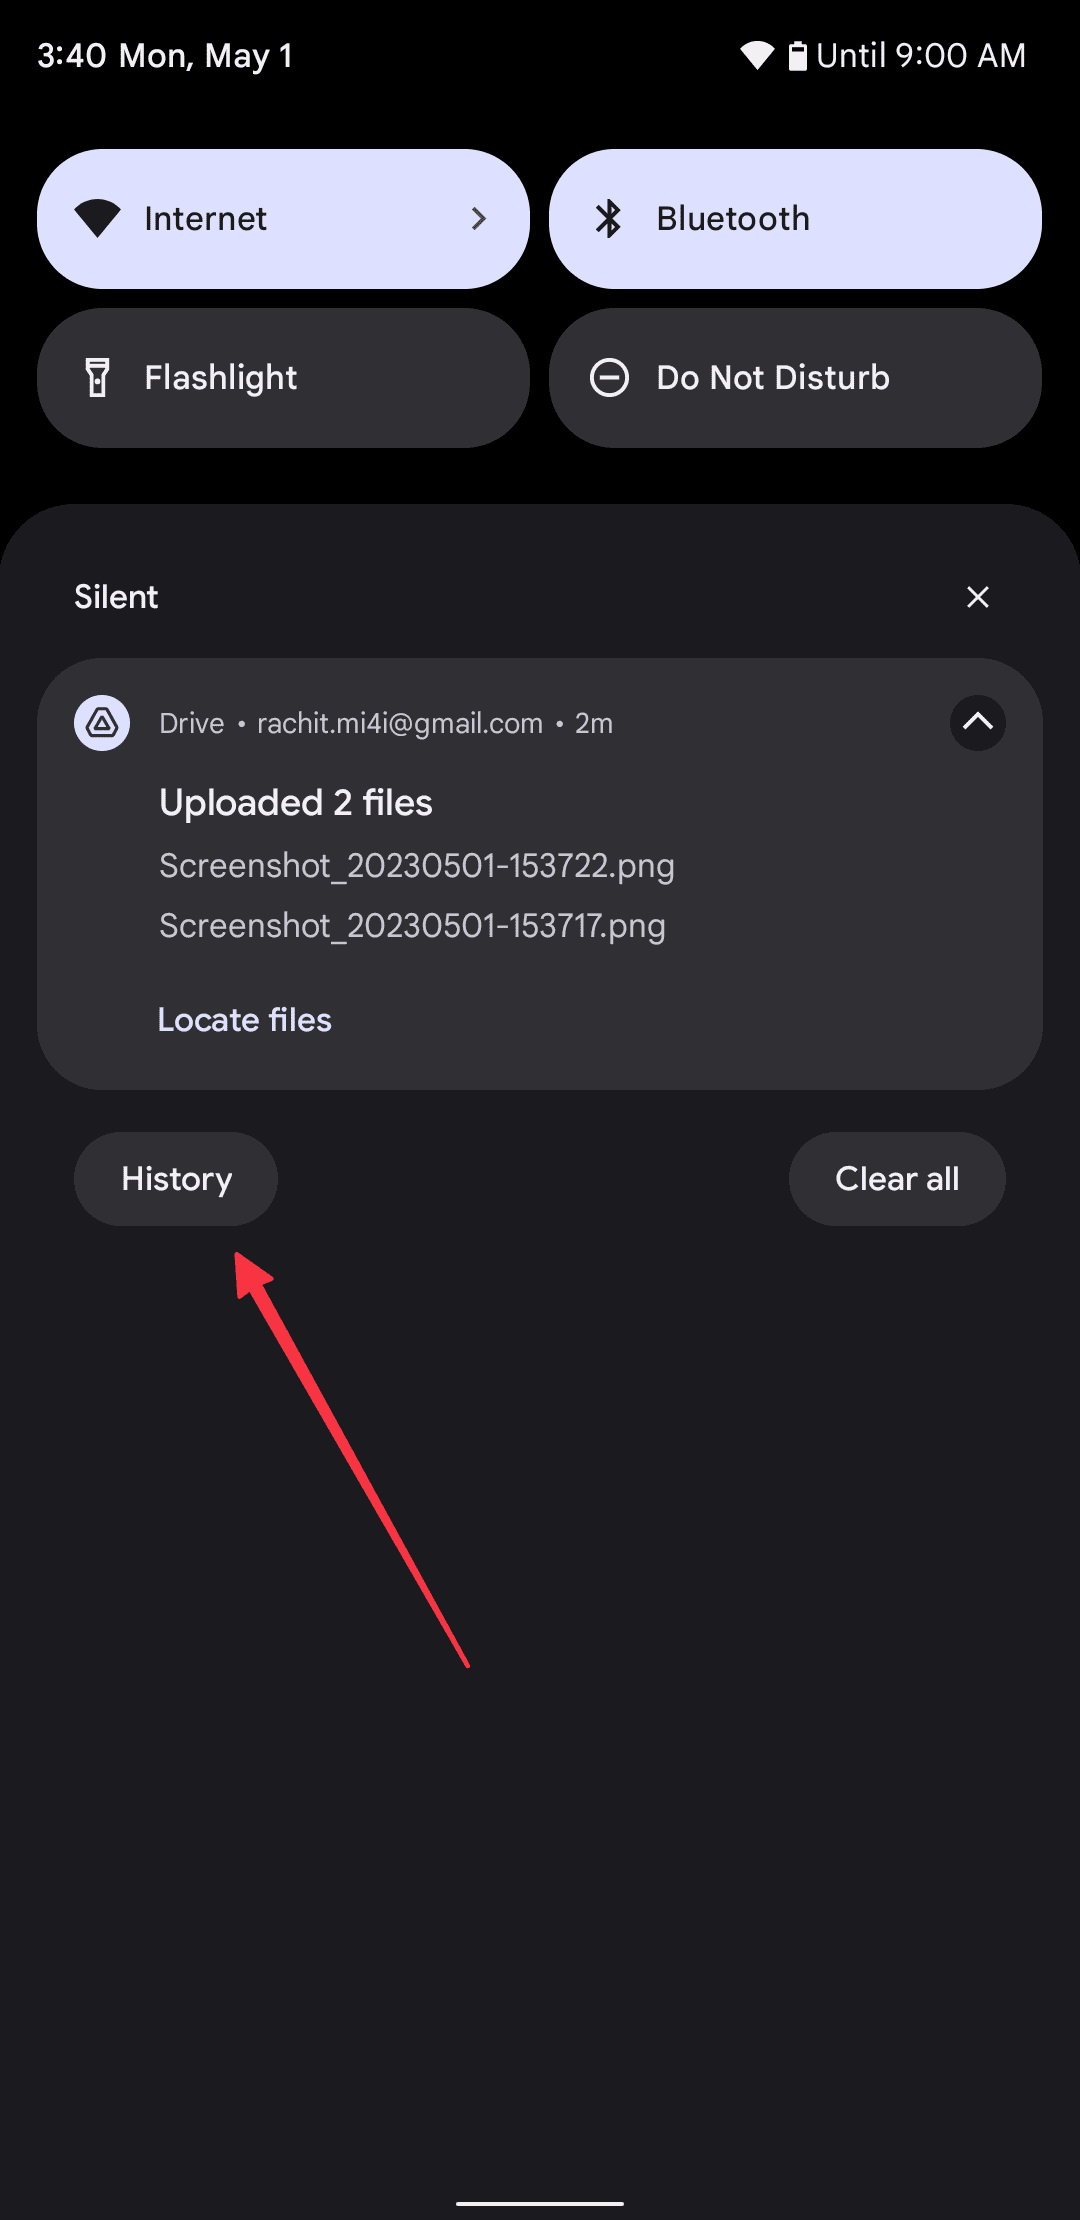The height and width of the screenshot is (2220, 1080).
Task: Open Internet tile details via the arrow
Action: click(x=479, y=218)
